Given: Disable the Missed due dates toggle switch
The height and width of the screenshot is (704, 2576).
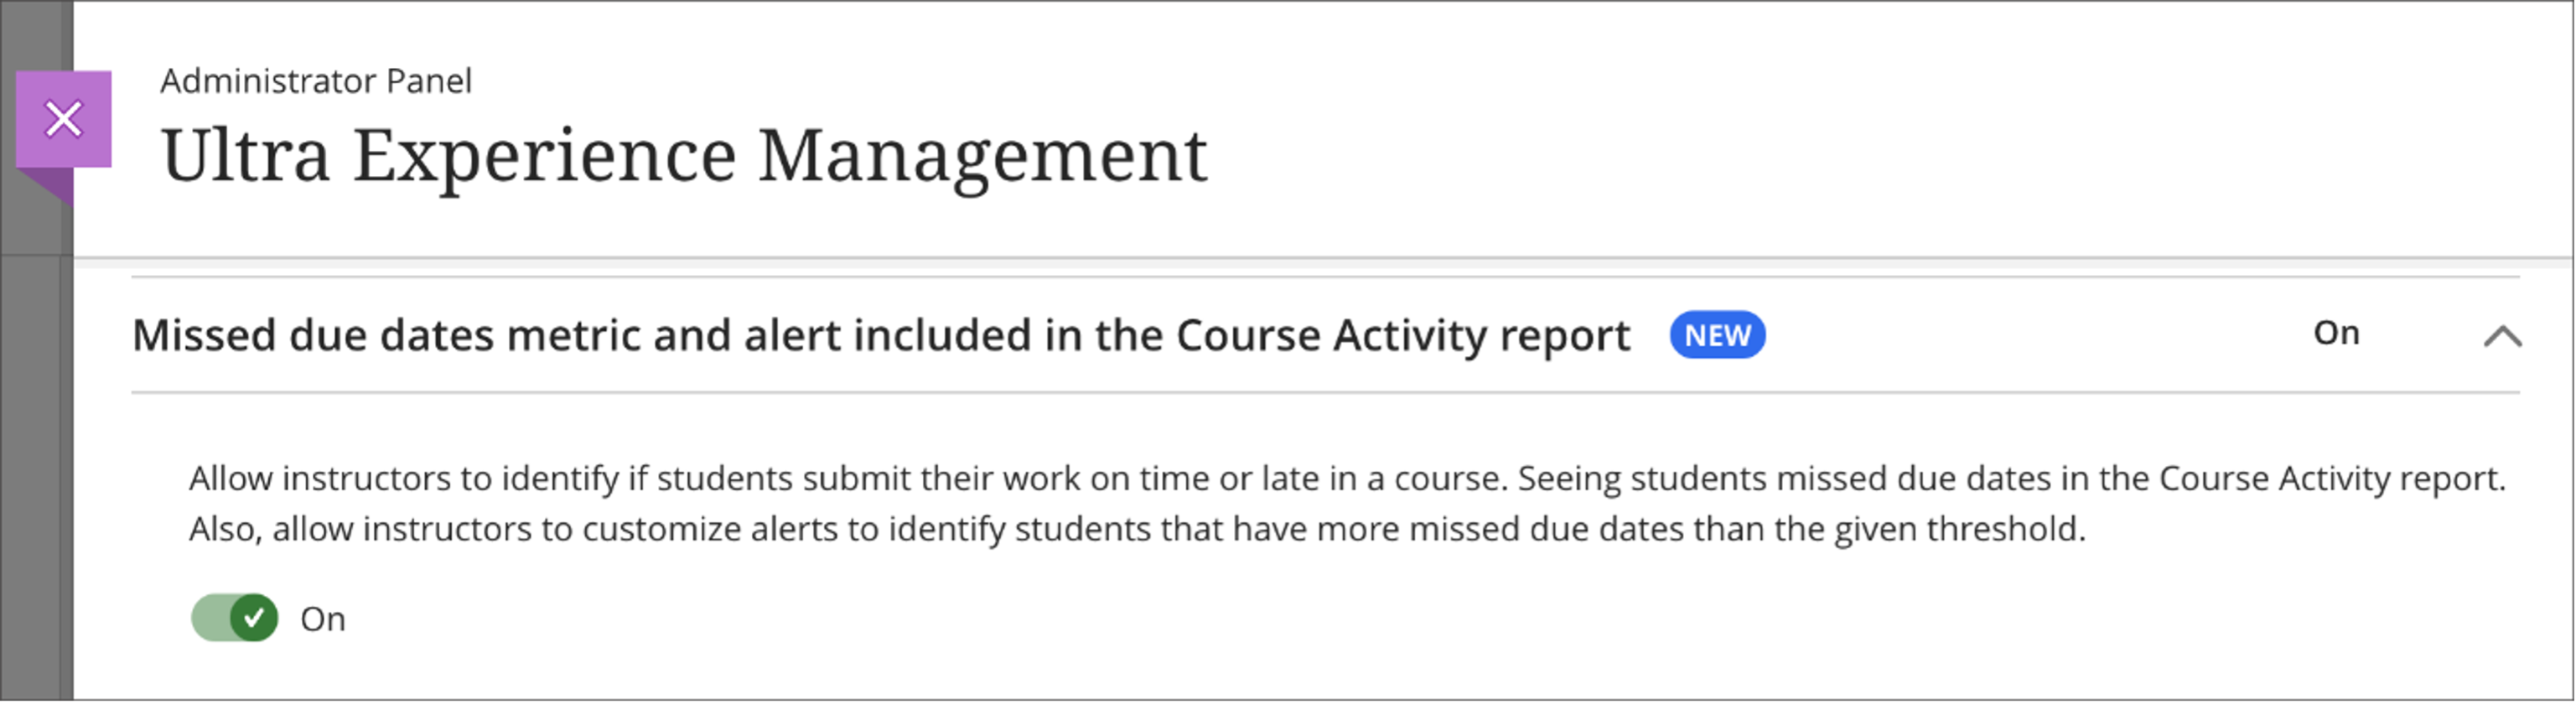Looking at the screenshot, I should [235, 618].
